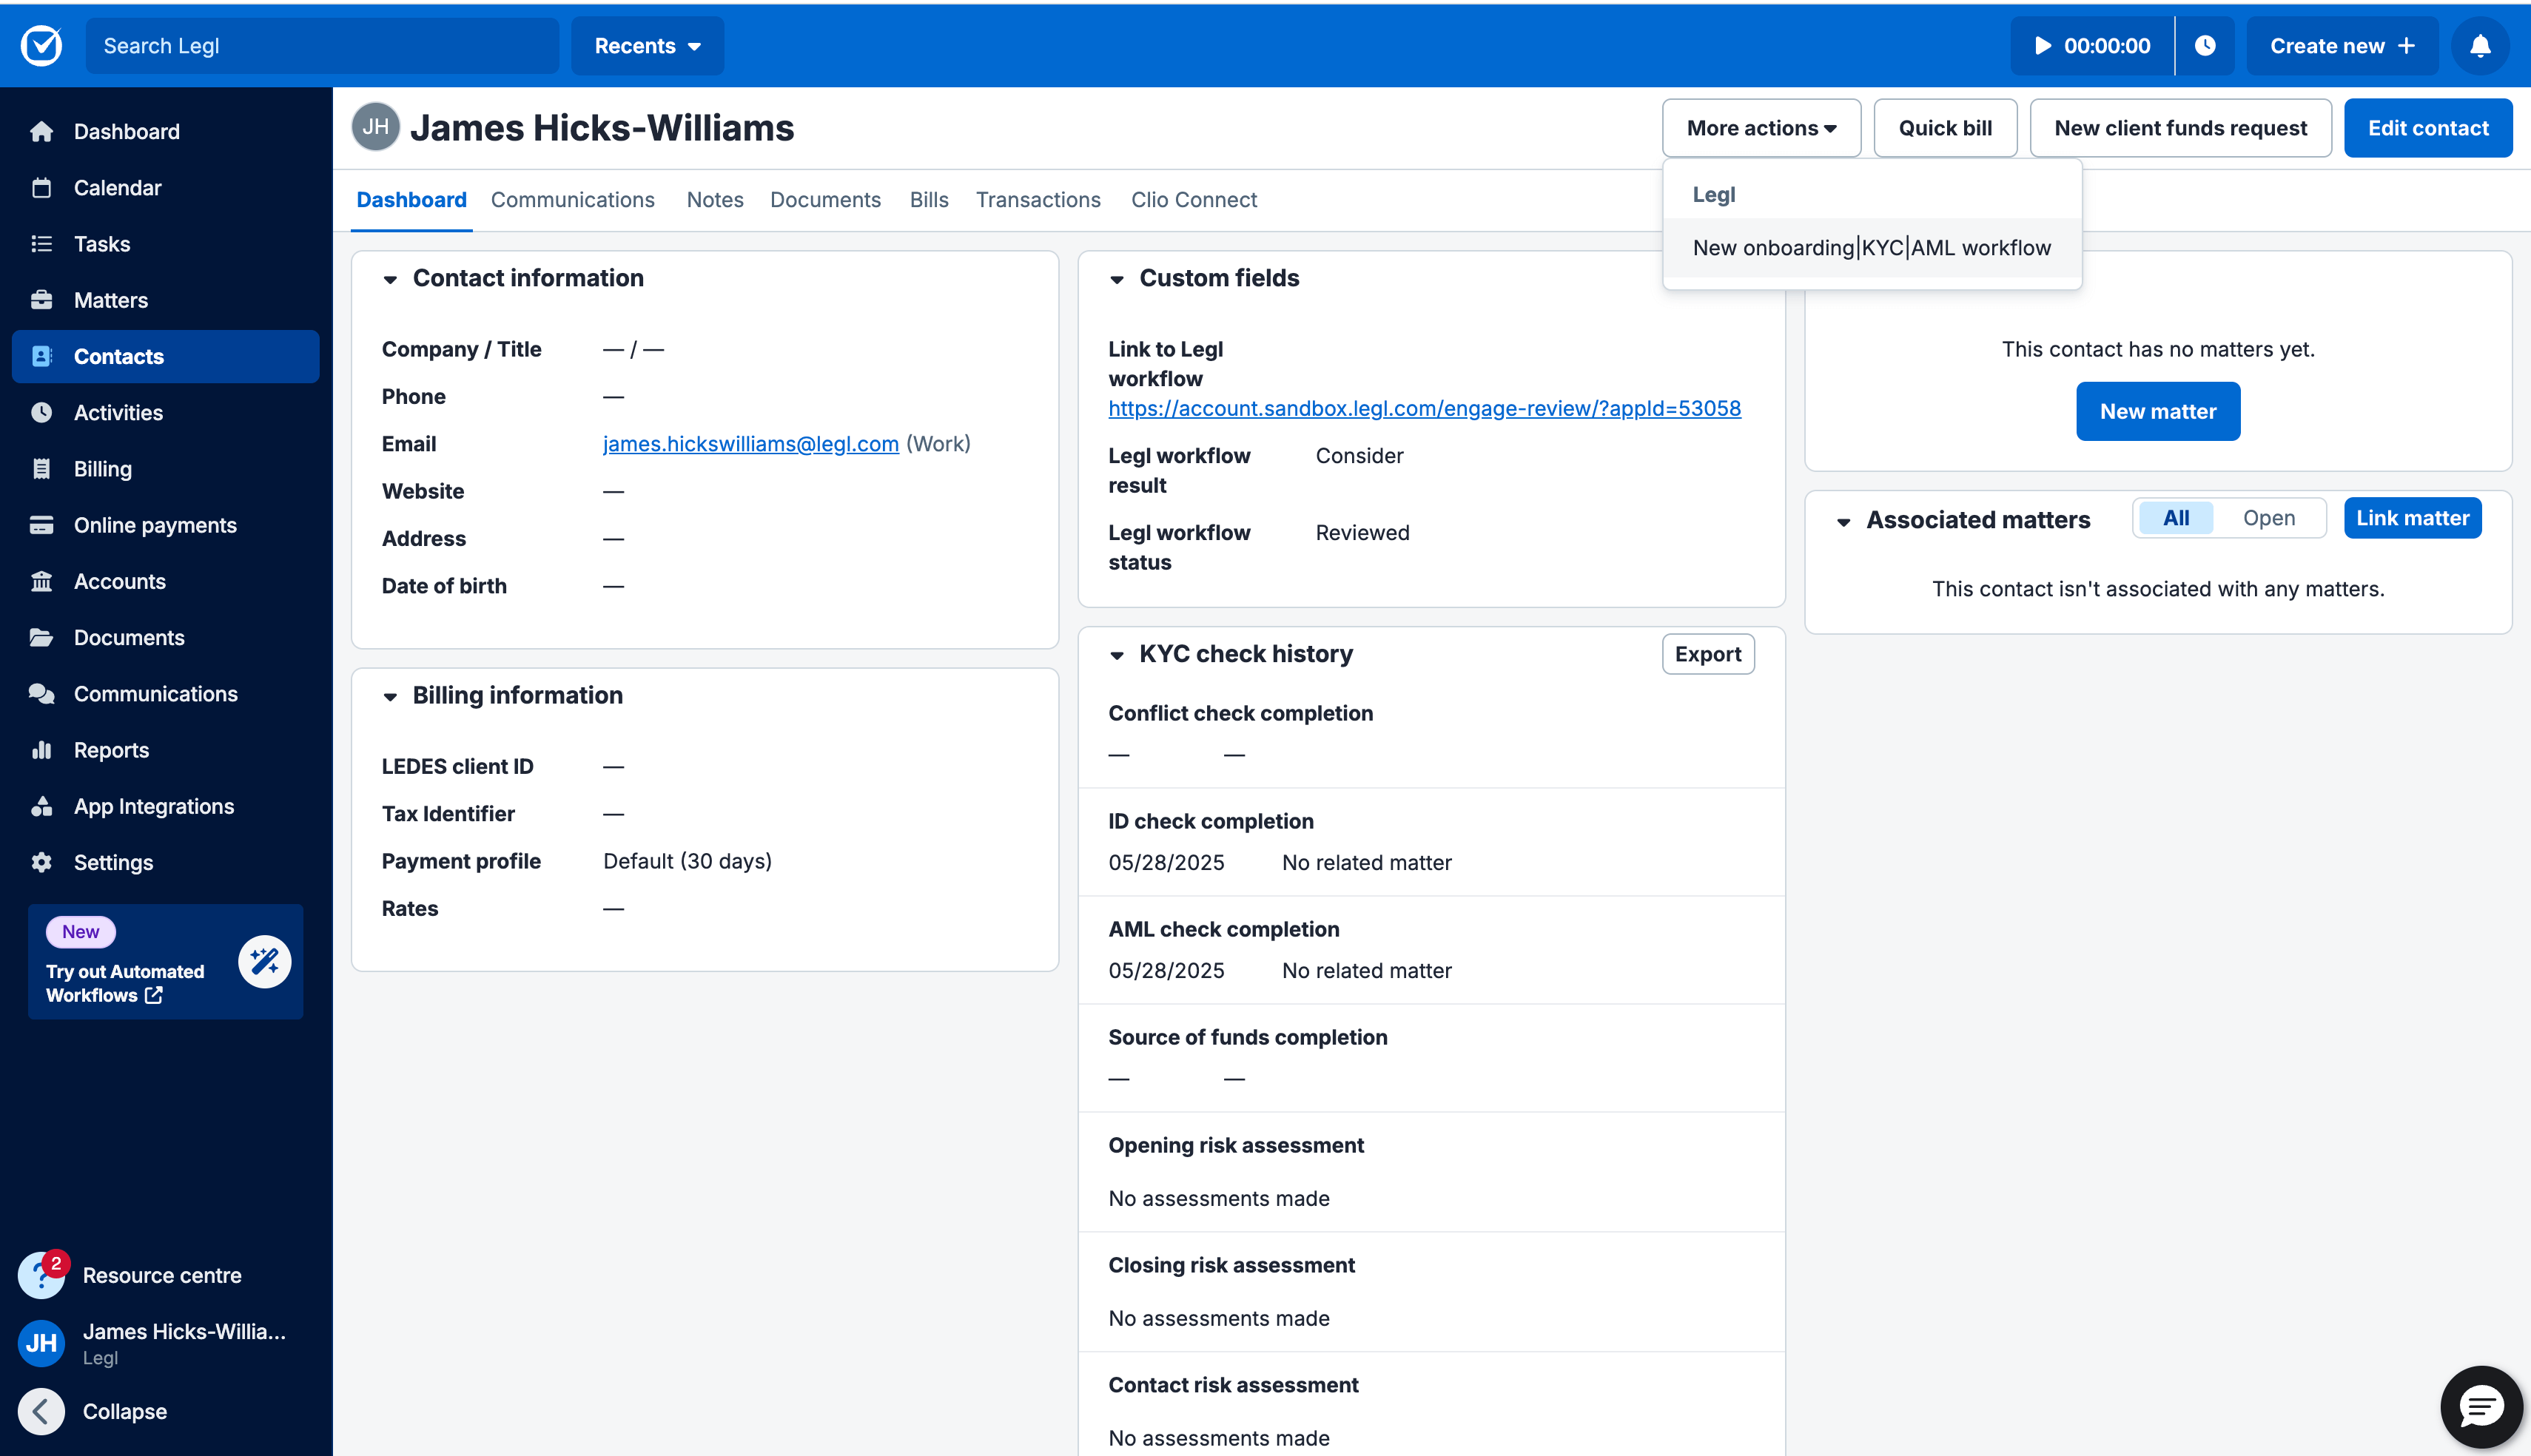Select the All matters filter
Screen dimensions: 2531x1456
tap(2175, 518)
